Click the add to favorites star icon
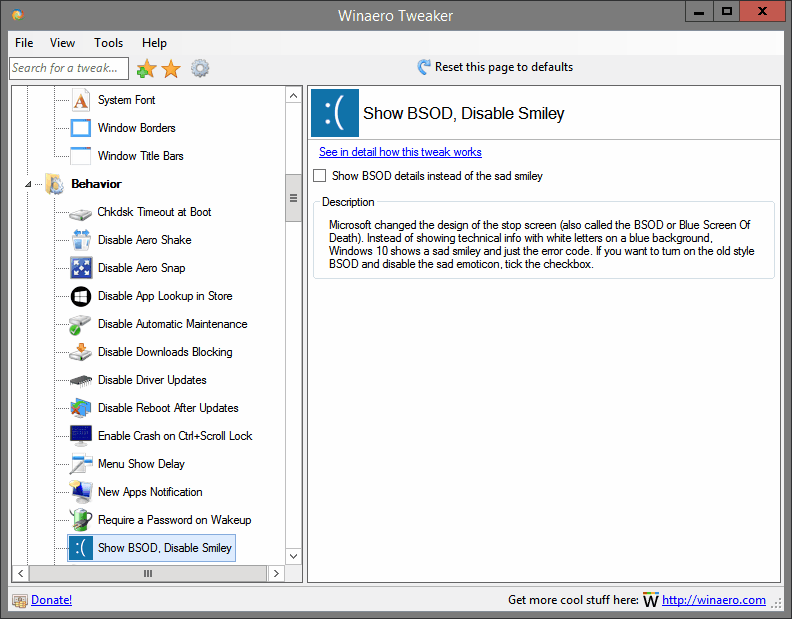792x619 pixels. (146, 68)
